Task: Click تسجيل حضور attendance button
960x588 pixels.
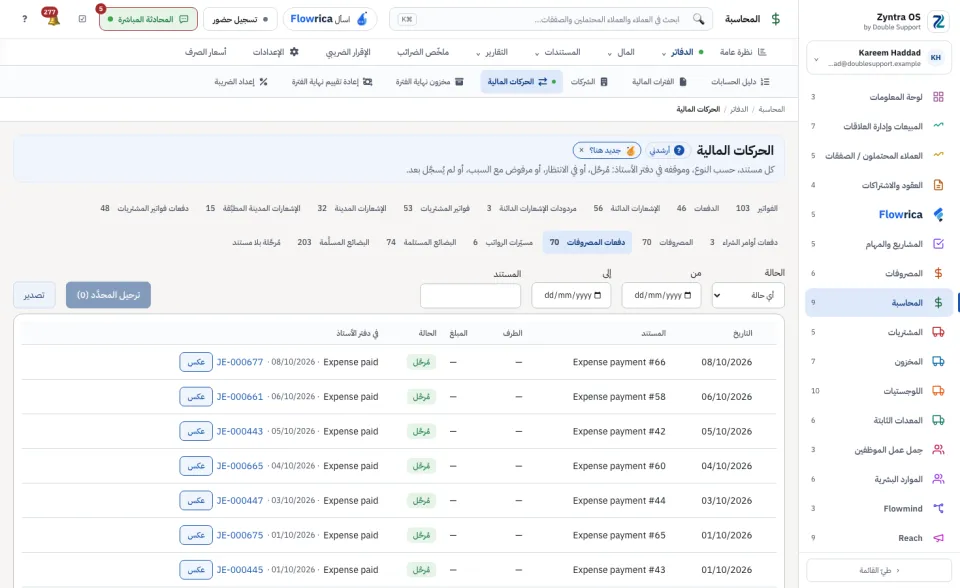Action: pos(240,19)
